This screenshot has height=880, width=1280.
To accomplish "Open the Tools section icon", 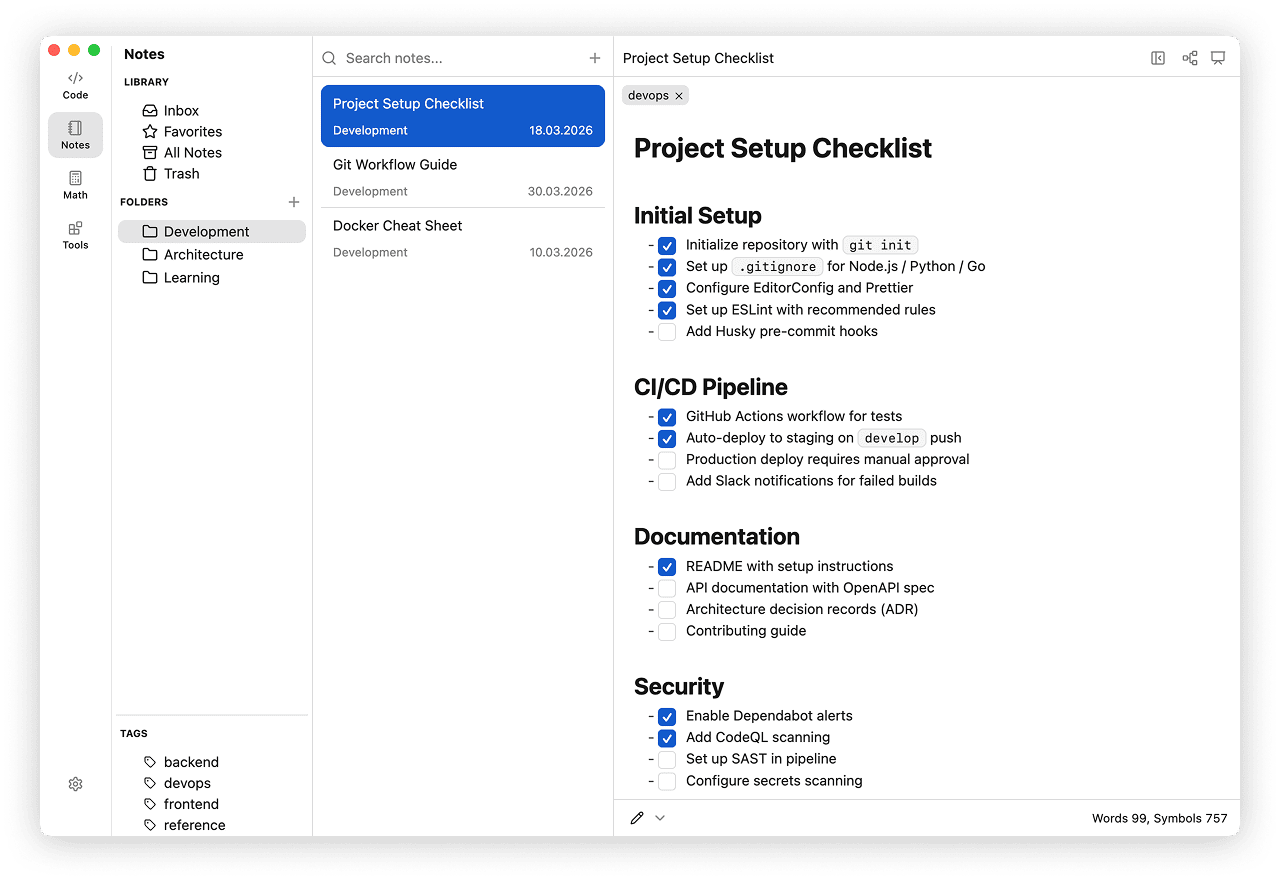I will [x=75, y=235].
